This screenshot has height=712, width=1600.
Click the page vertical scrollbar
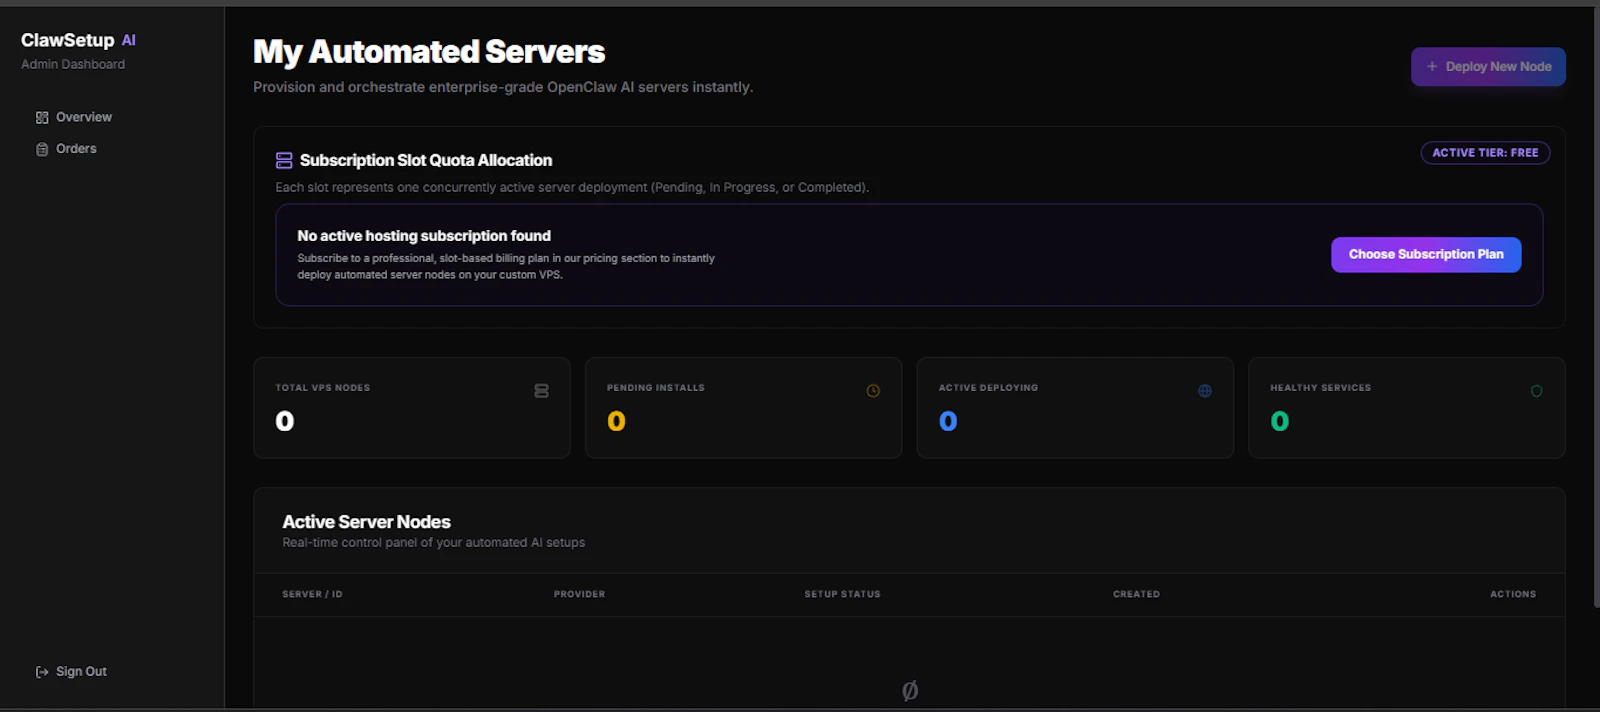pos(1596,306)
